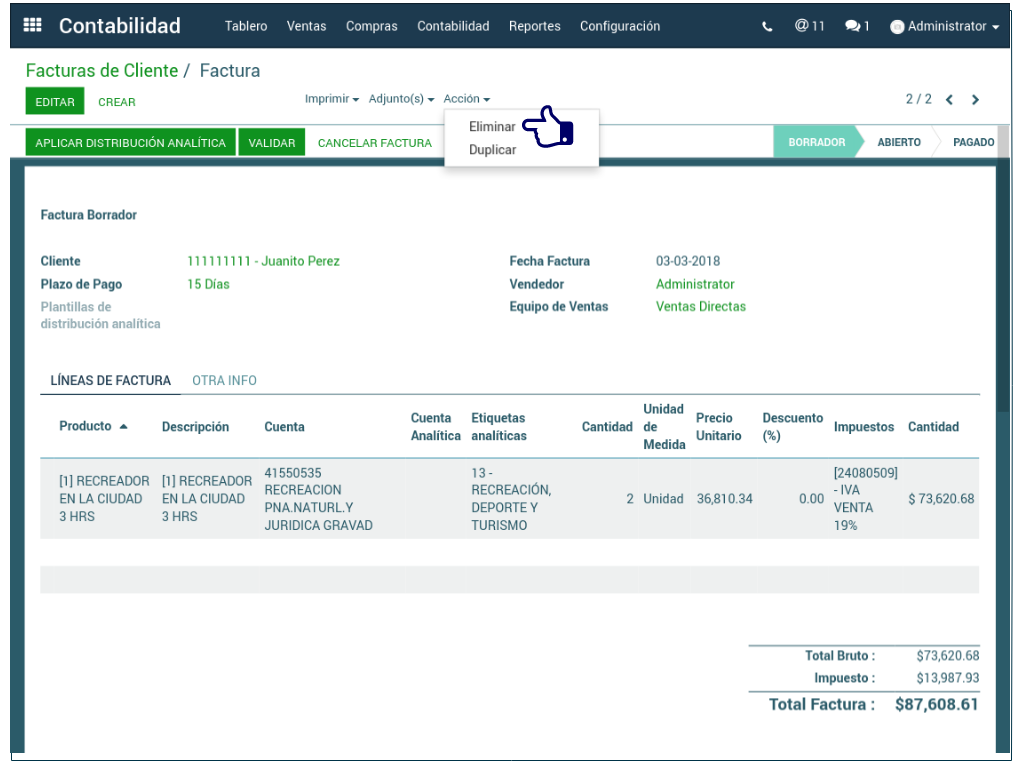This screenshot has width=1023, height=767.
Task: Switch to the Otra Info tab
Action: coord(224,381)
